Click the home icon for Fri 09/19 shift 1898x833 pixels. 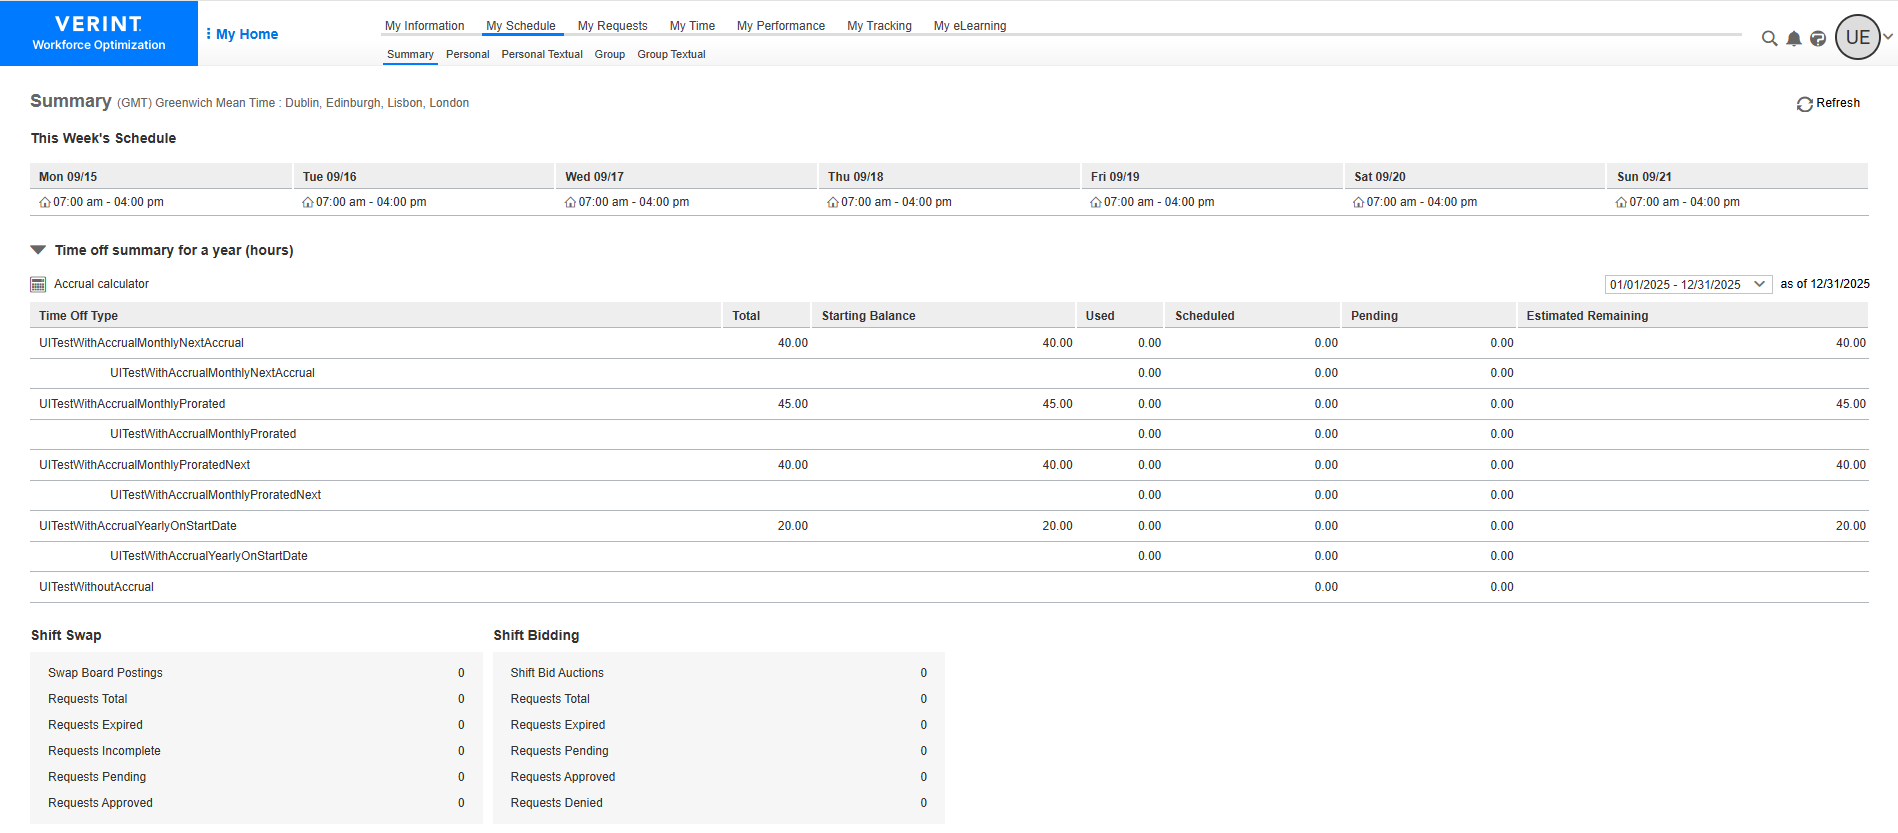pos(1096,202)
